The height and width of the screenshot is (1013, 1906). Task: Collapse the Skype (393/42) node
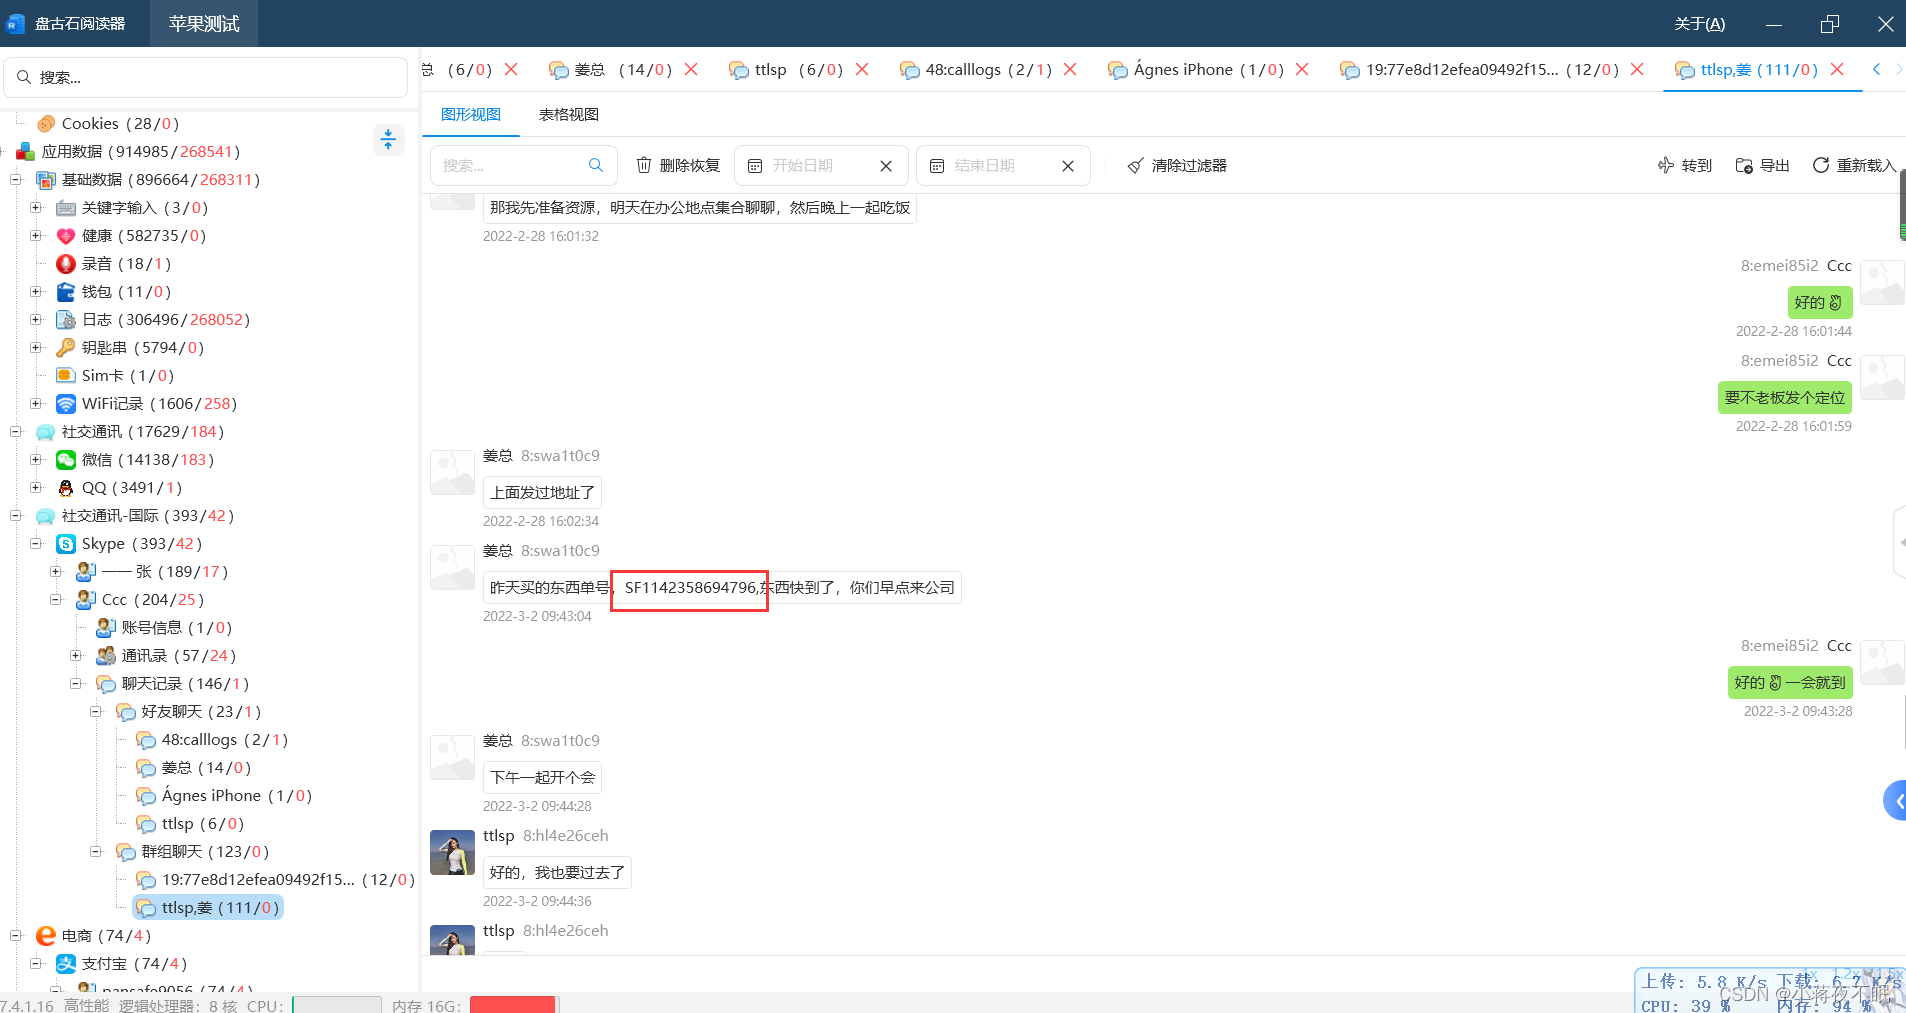tap(36, 543)
